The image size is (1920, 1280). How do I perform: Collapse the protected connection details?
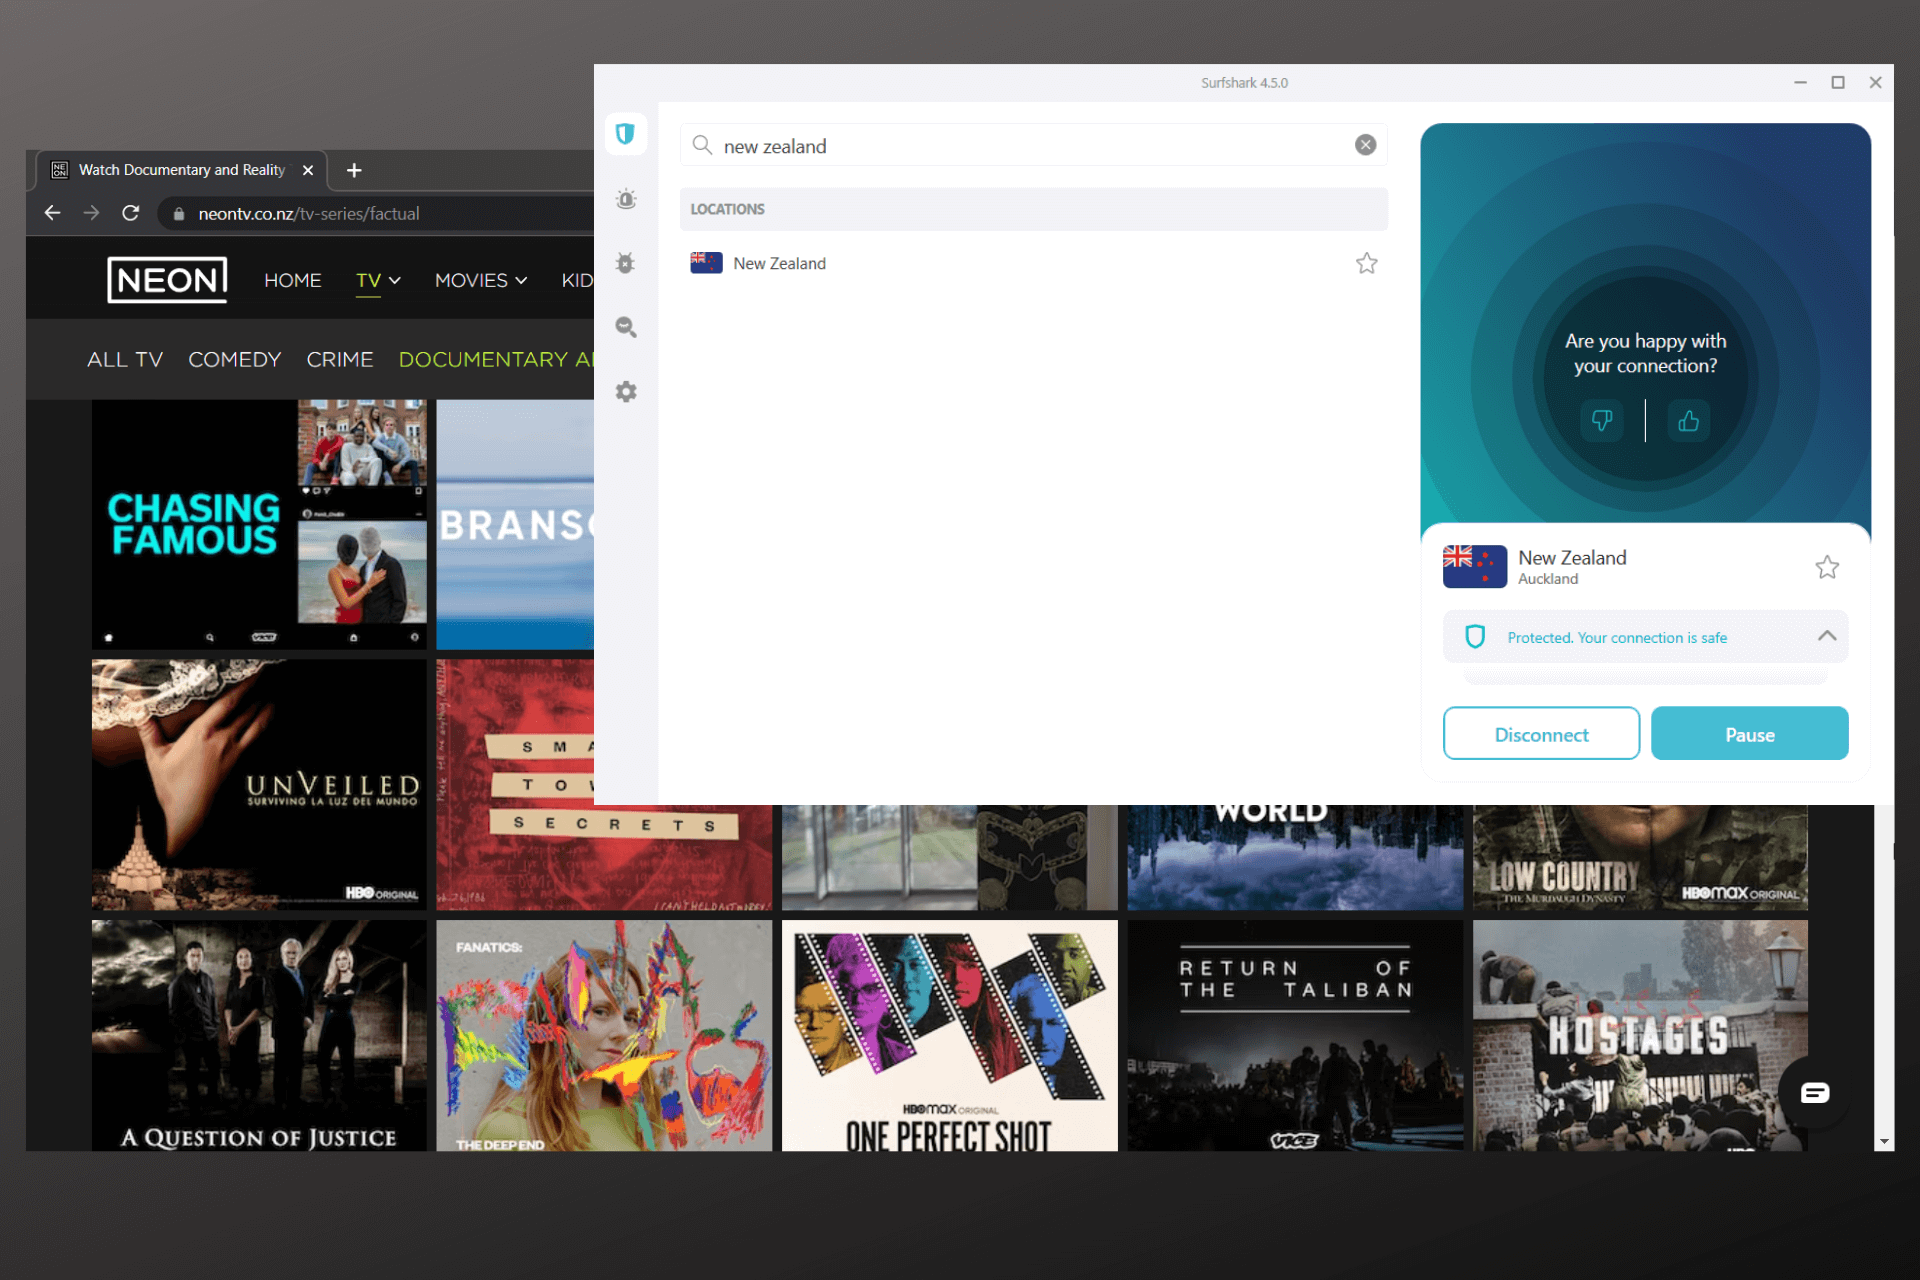click(x=1826, y=636)
